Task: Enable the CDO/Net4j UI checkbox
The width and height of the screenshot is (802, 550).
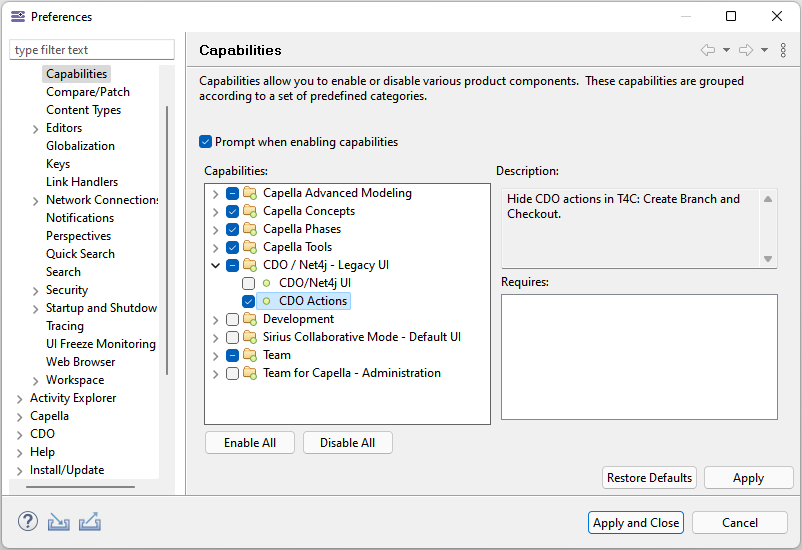Action: pyautogui.click(x=249, y=283)
